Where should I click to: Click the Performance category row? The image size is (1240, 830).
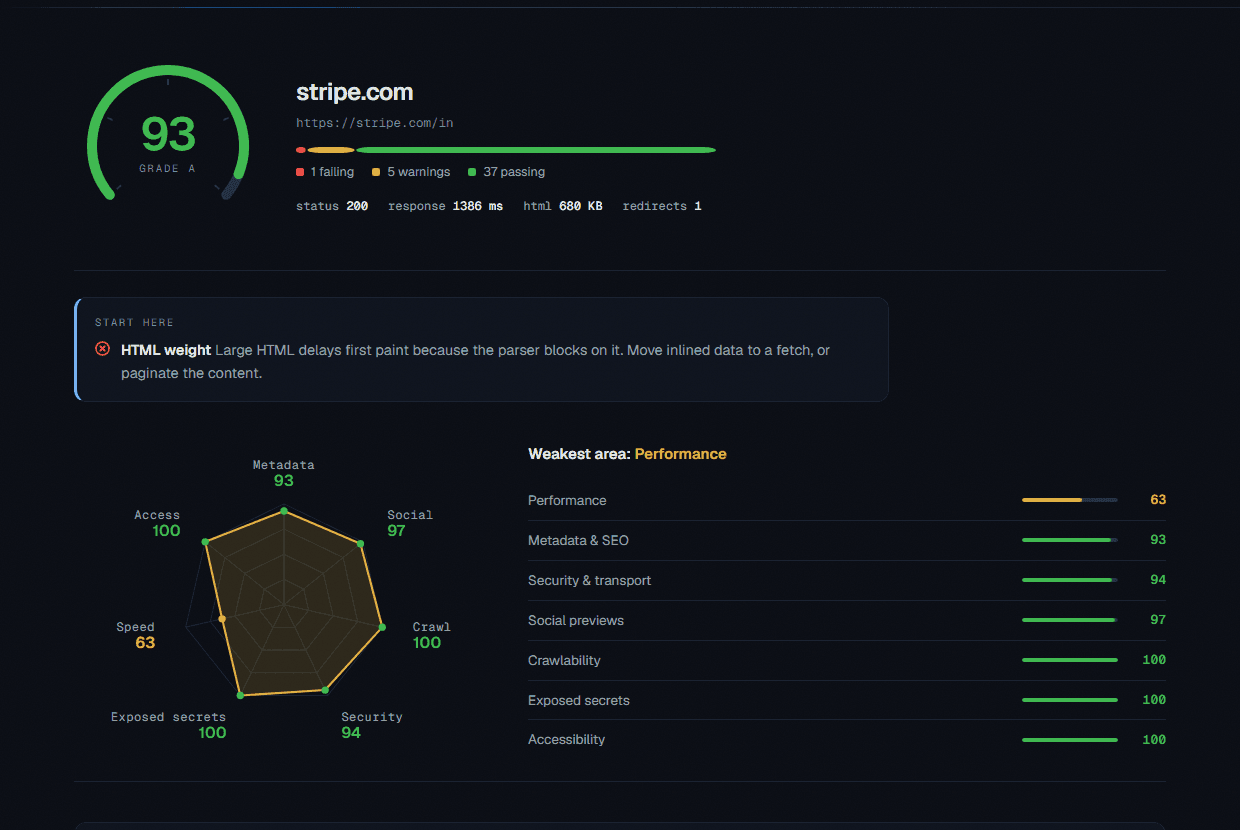[x=847, y=500]
